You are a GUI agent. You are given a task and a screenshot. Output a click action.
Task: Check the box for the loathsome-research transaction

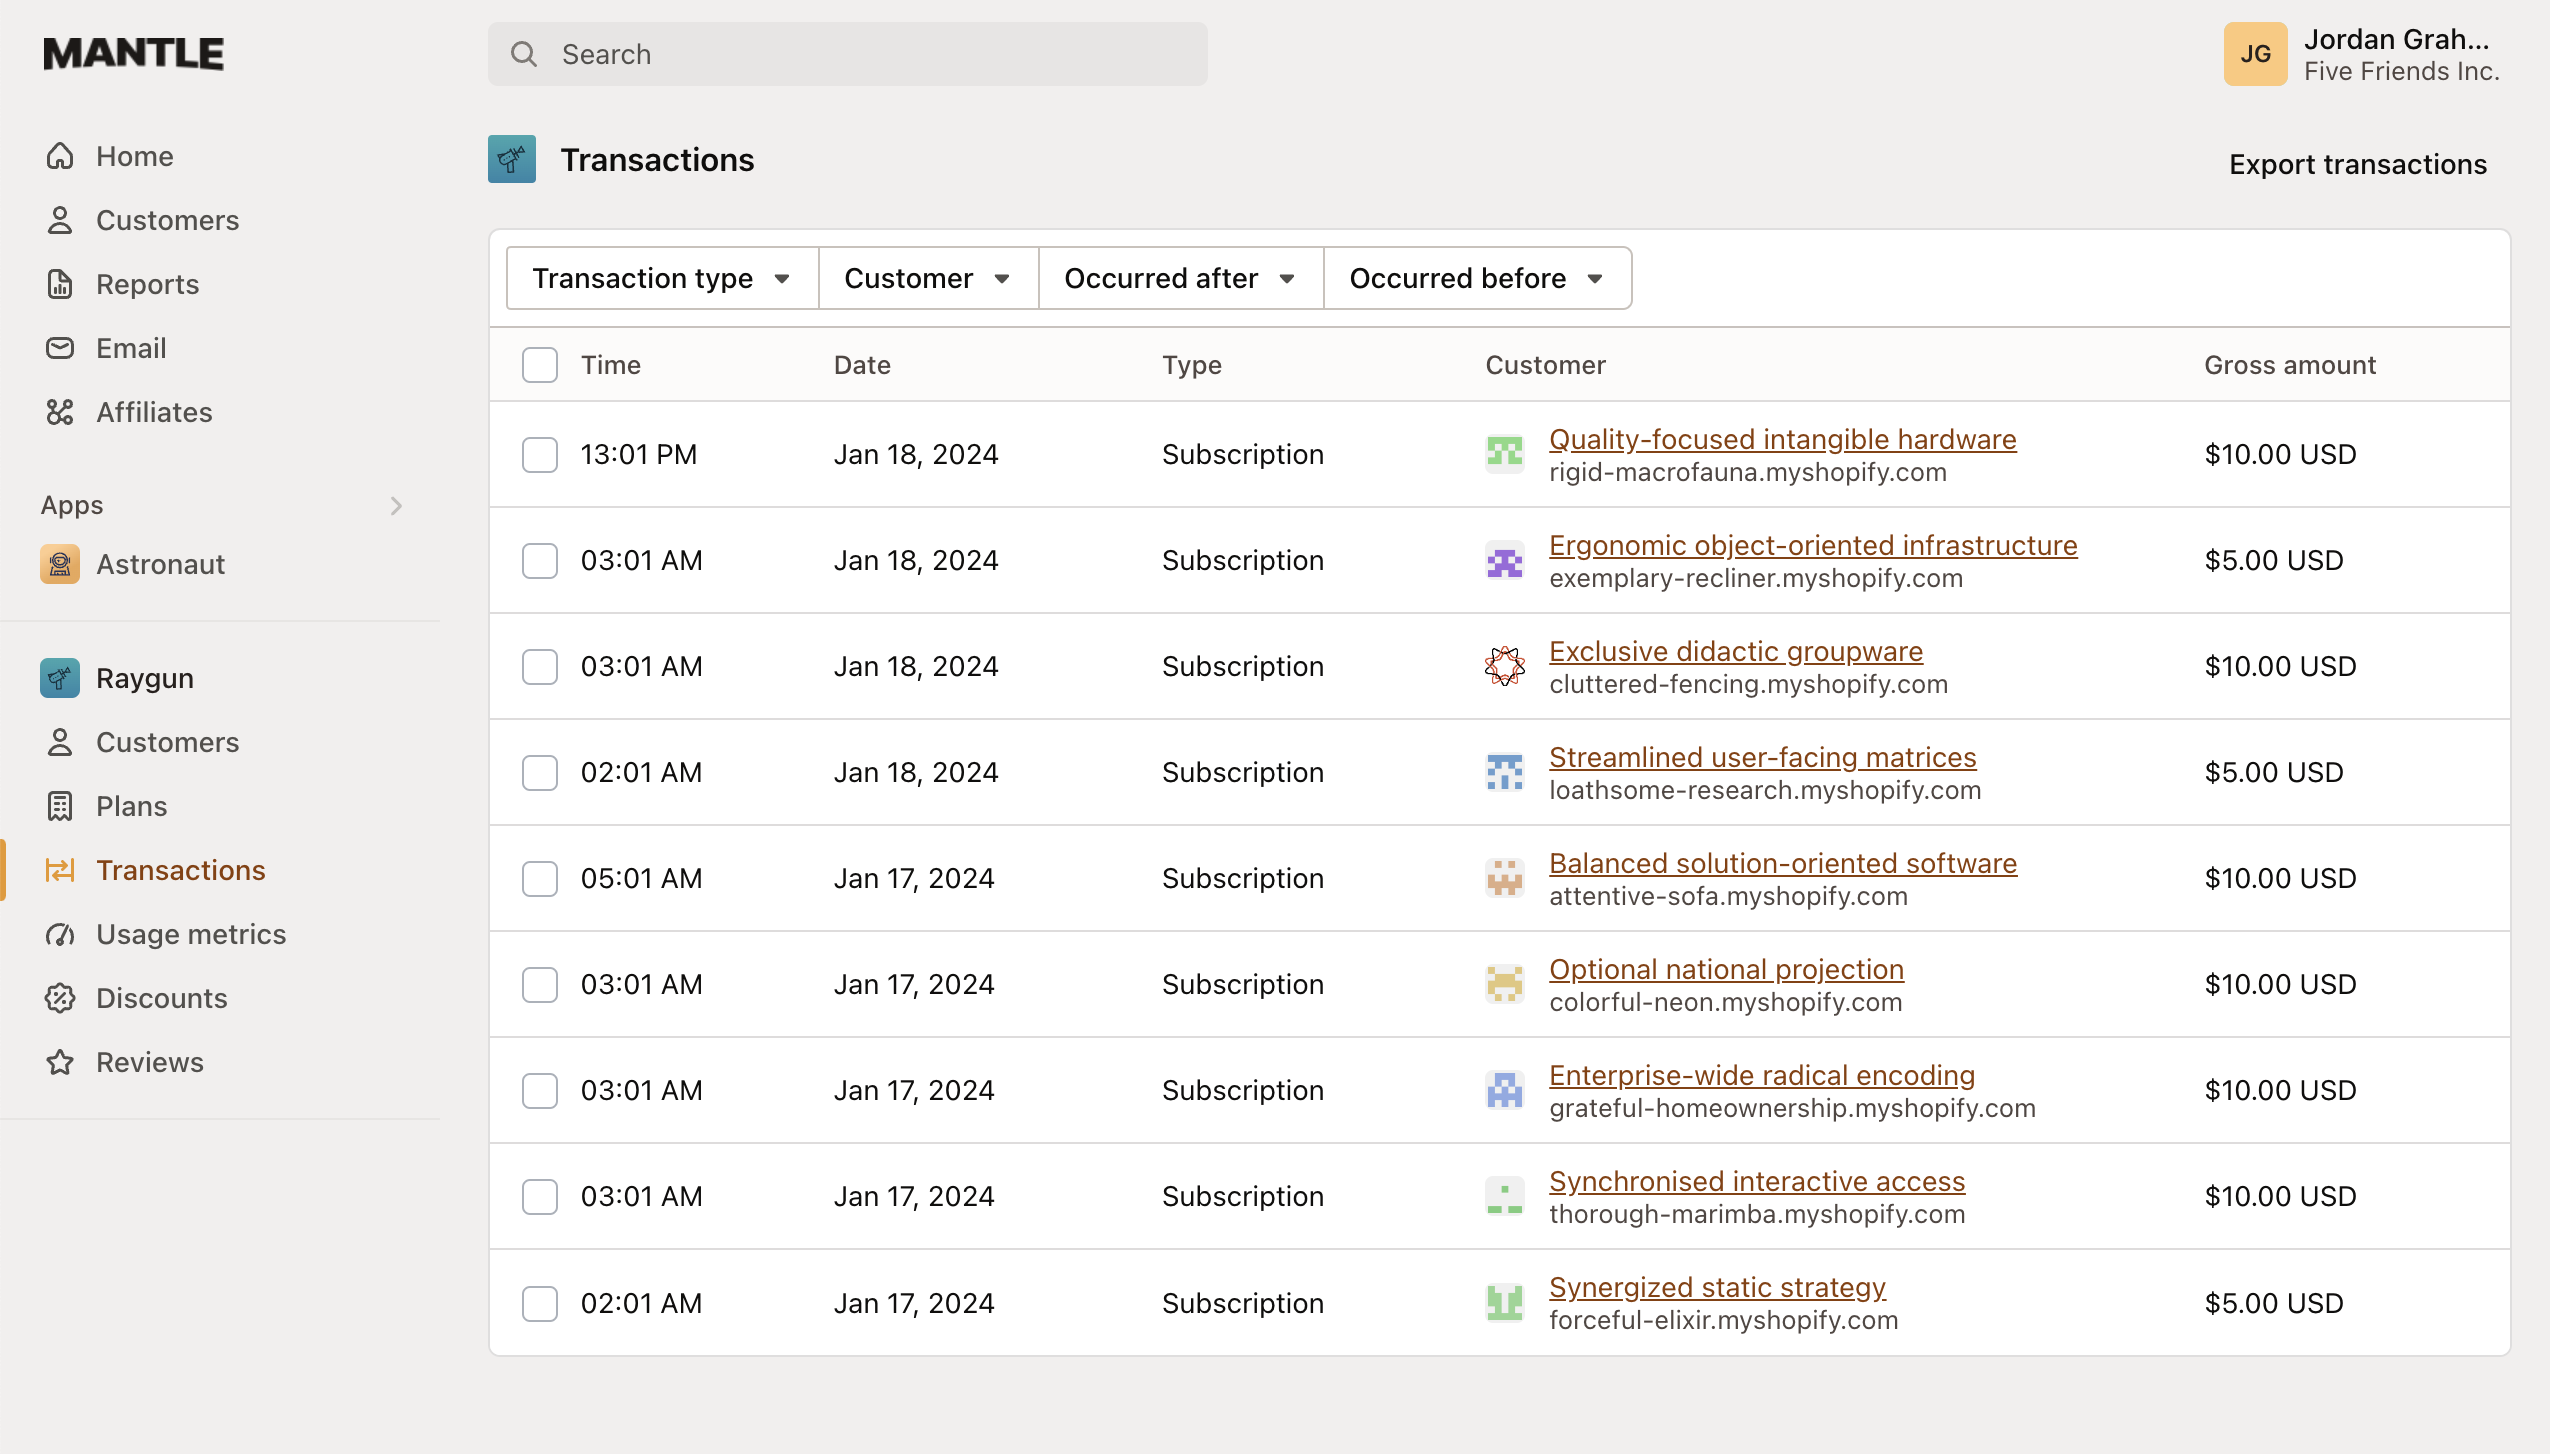pos(540,772)
